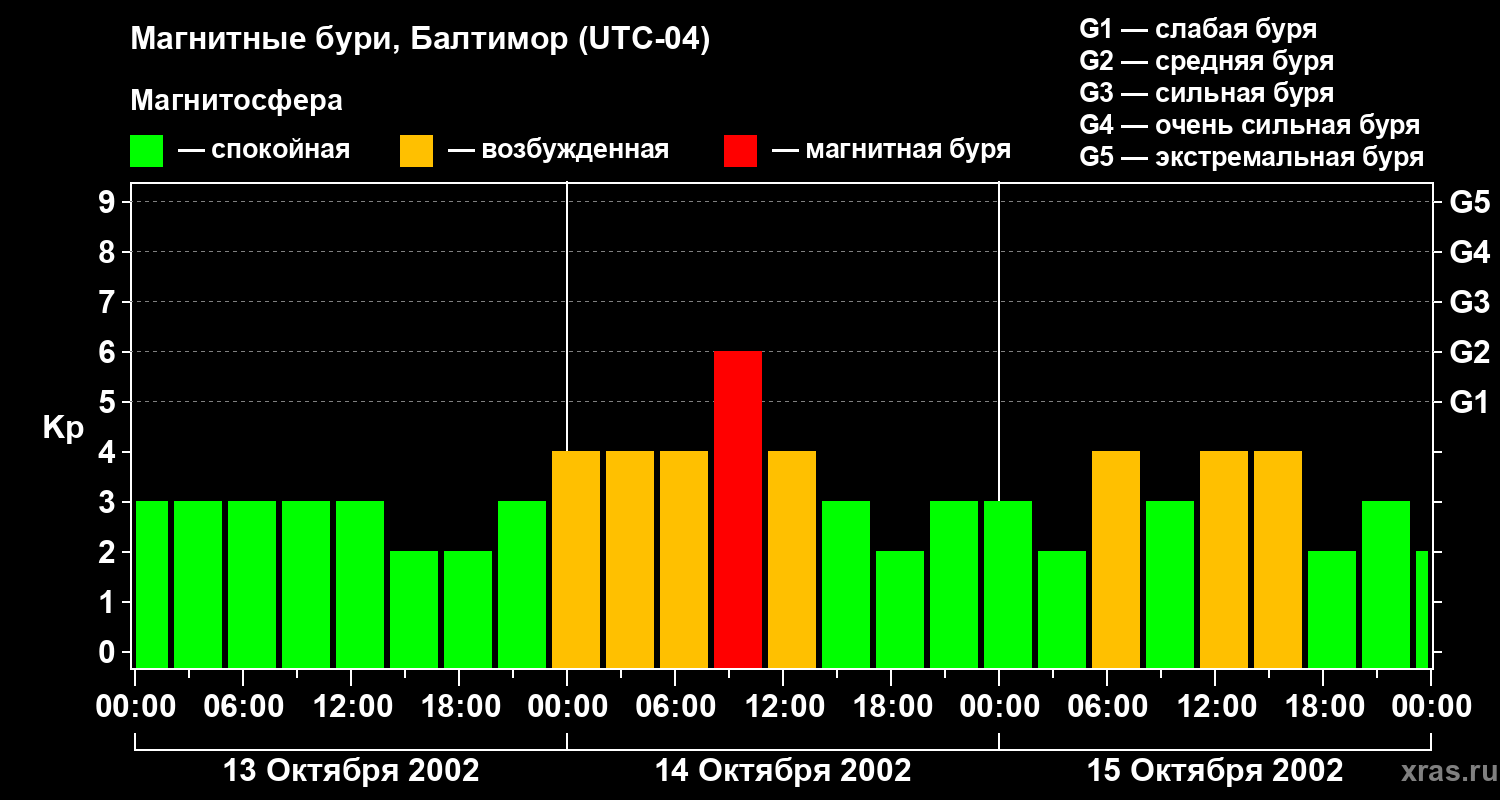The image size is (1500, 800).
Task: Click the Kp axis value 0
Action: tap(109, 653)
